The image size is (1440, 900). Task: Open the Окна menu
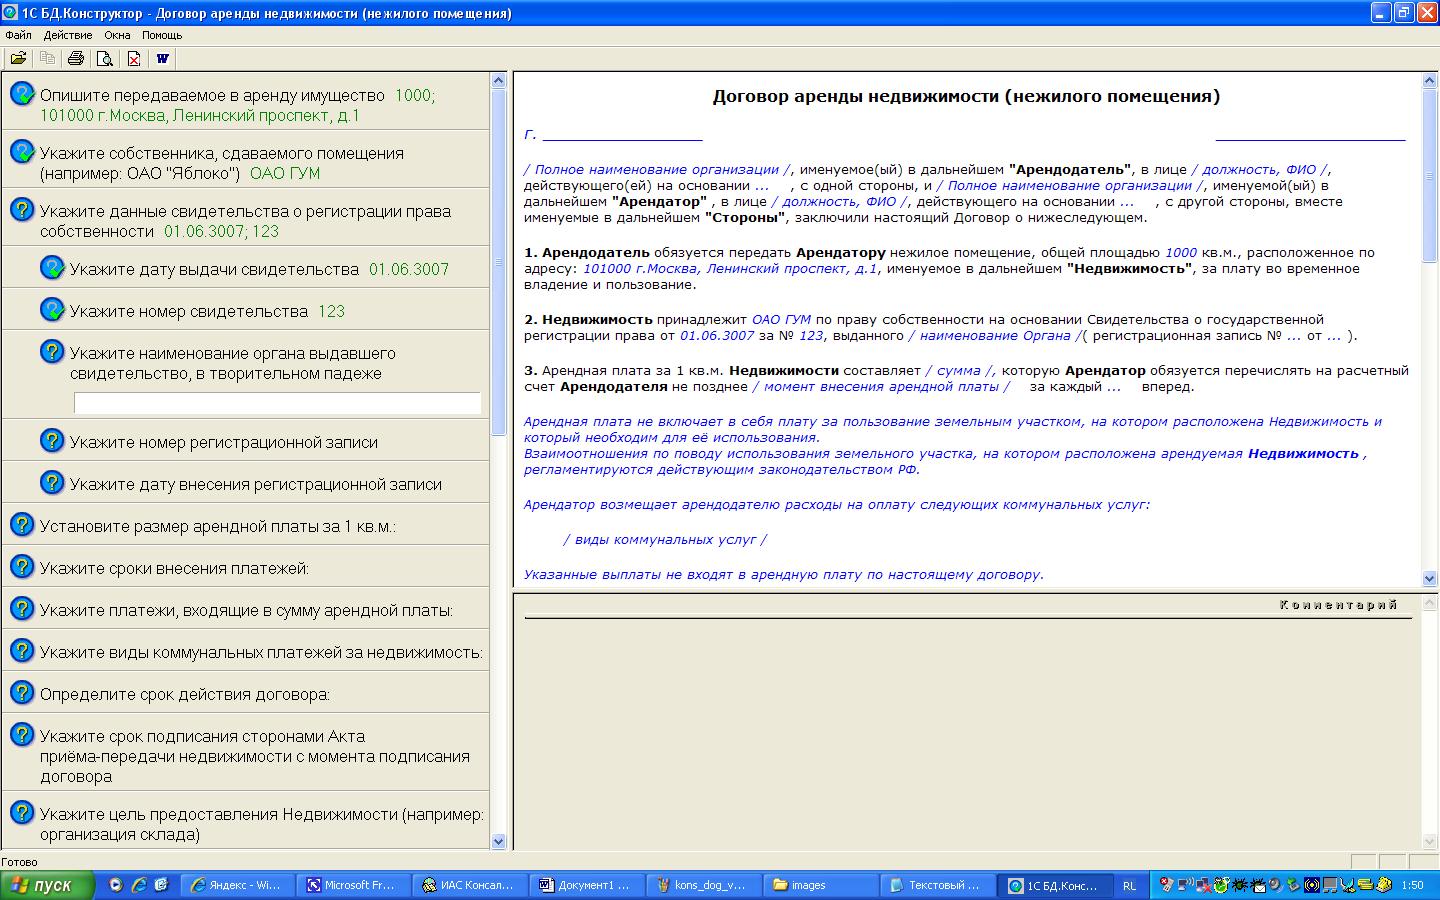(117, 35)
